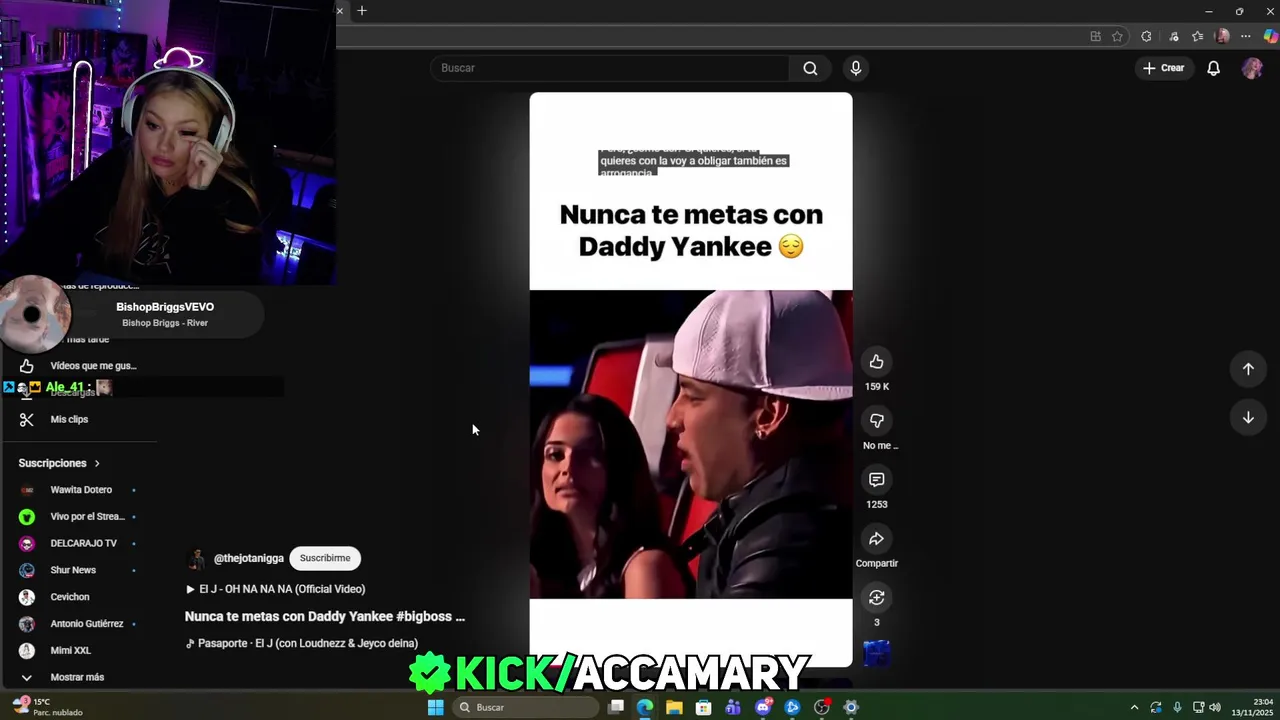Screen dimensions: 1280x720
Task: Open the volume speaker tray icon
Action: (x=1215, y=707)
